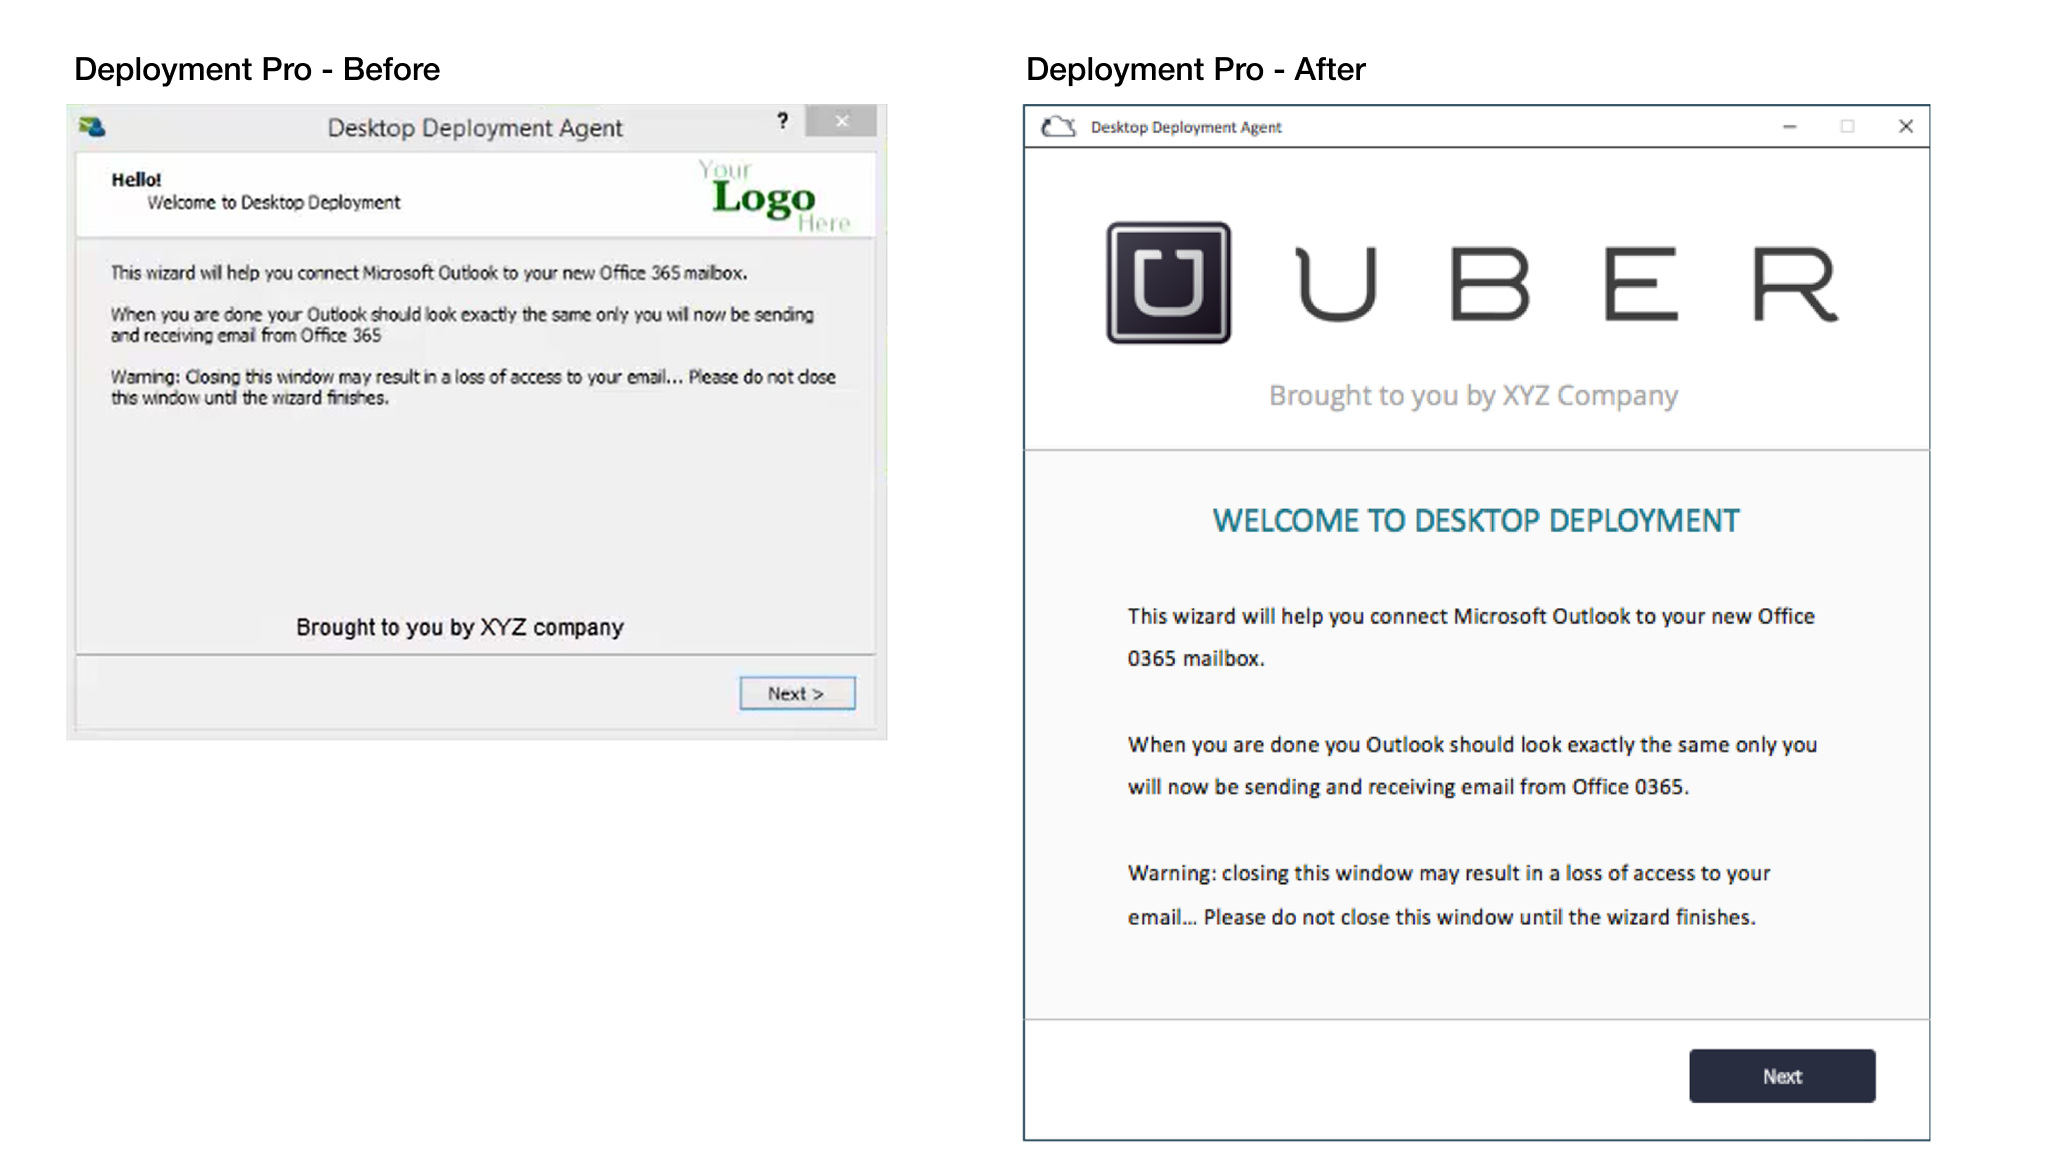This screenshot has height=1166, width=2052.
Task: Close the Before Desktop Deployment Agent window
Action: tap(841, 121)
